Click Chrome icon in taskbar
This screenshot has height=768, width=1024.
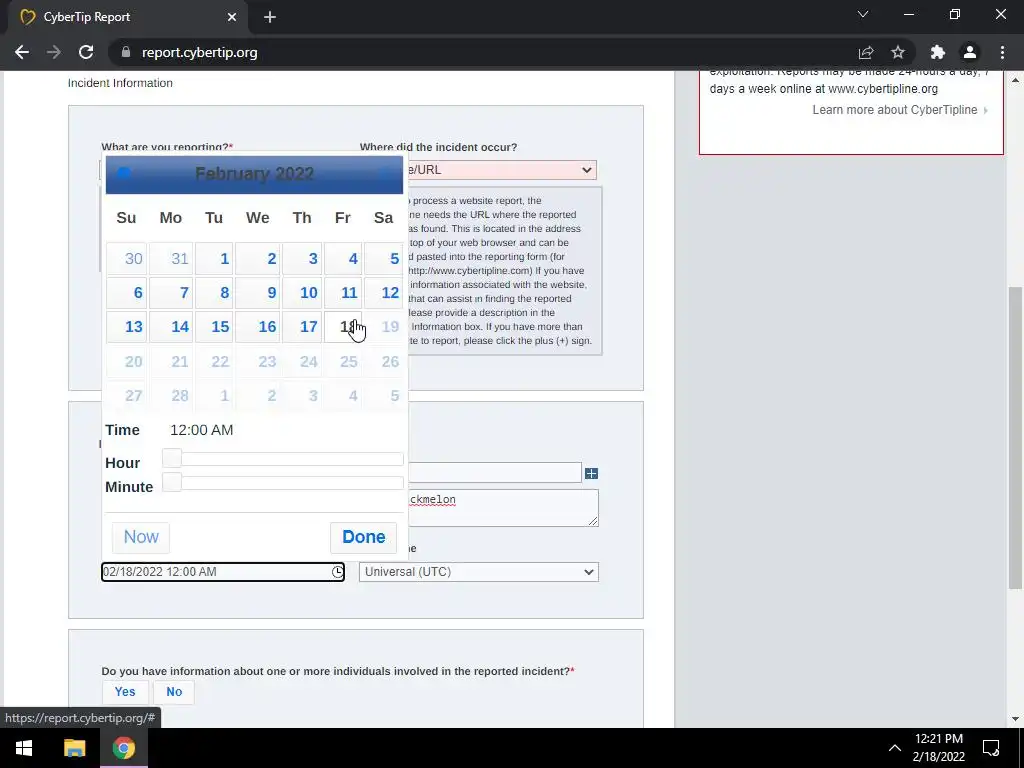click(123, 748)
